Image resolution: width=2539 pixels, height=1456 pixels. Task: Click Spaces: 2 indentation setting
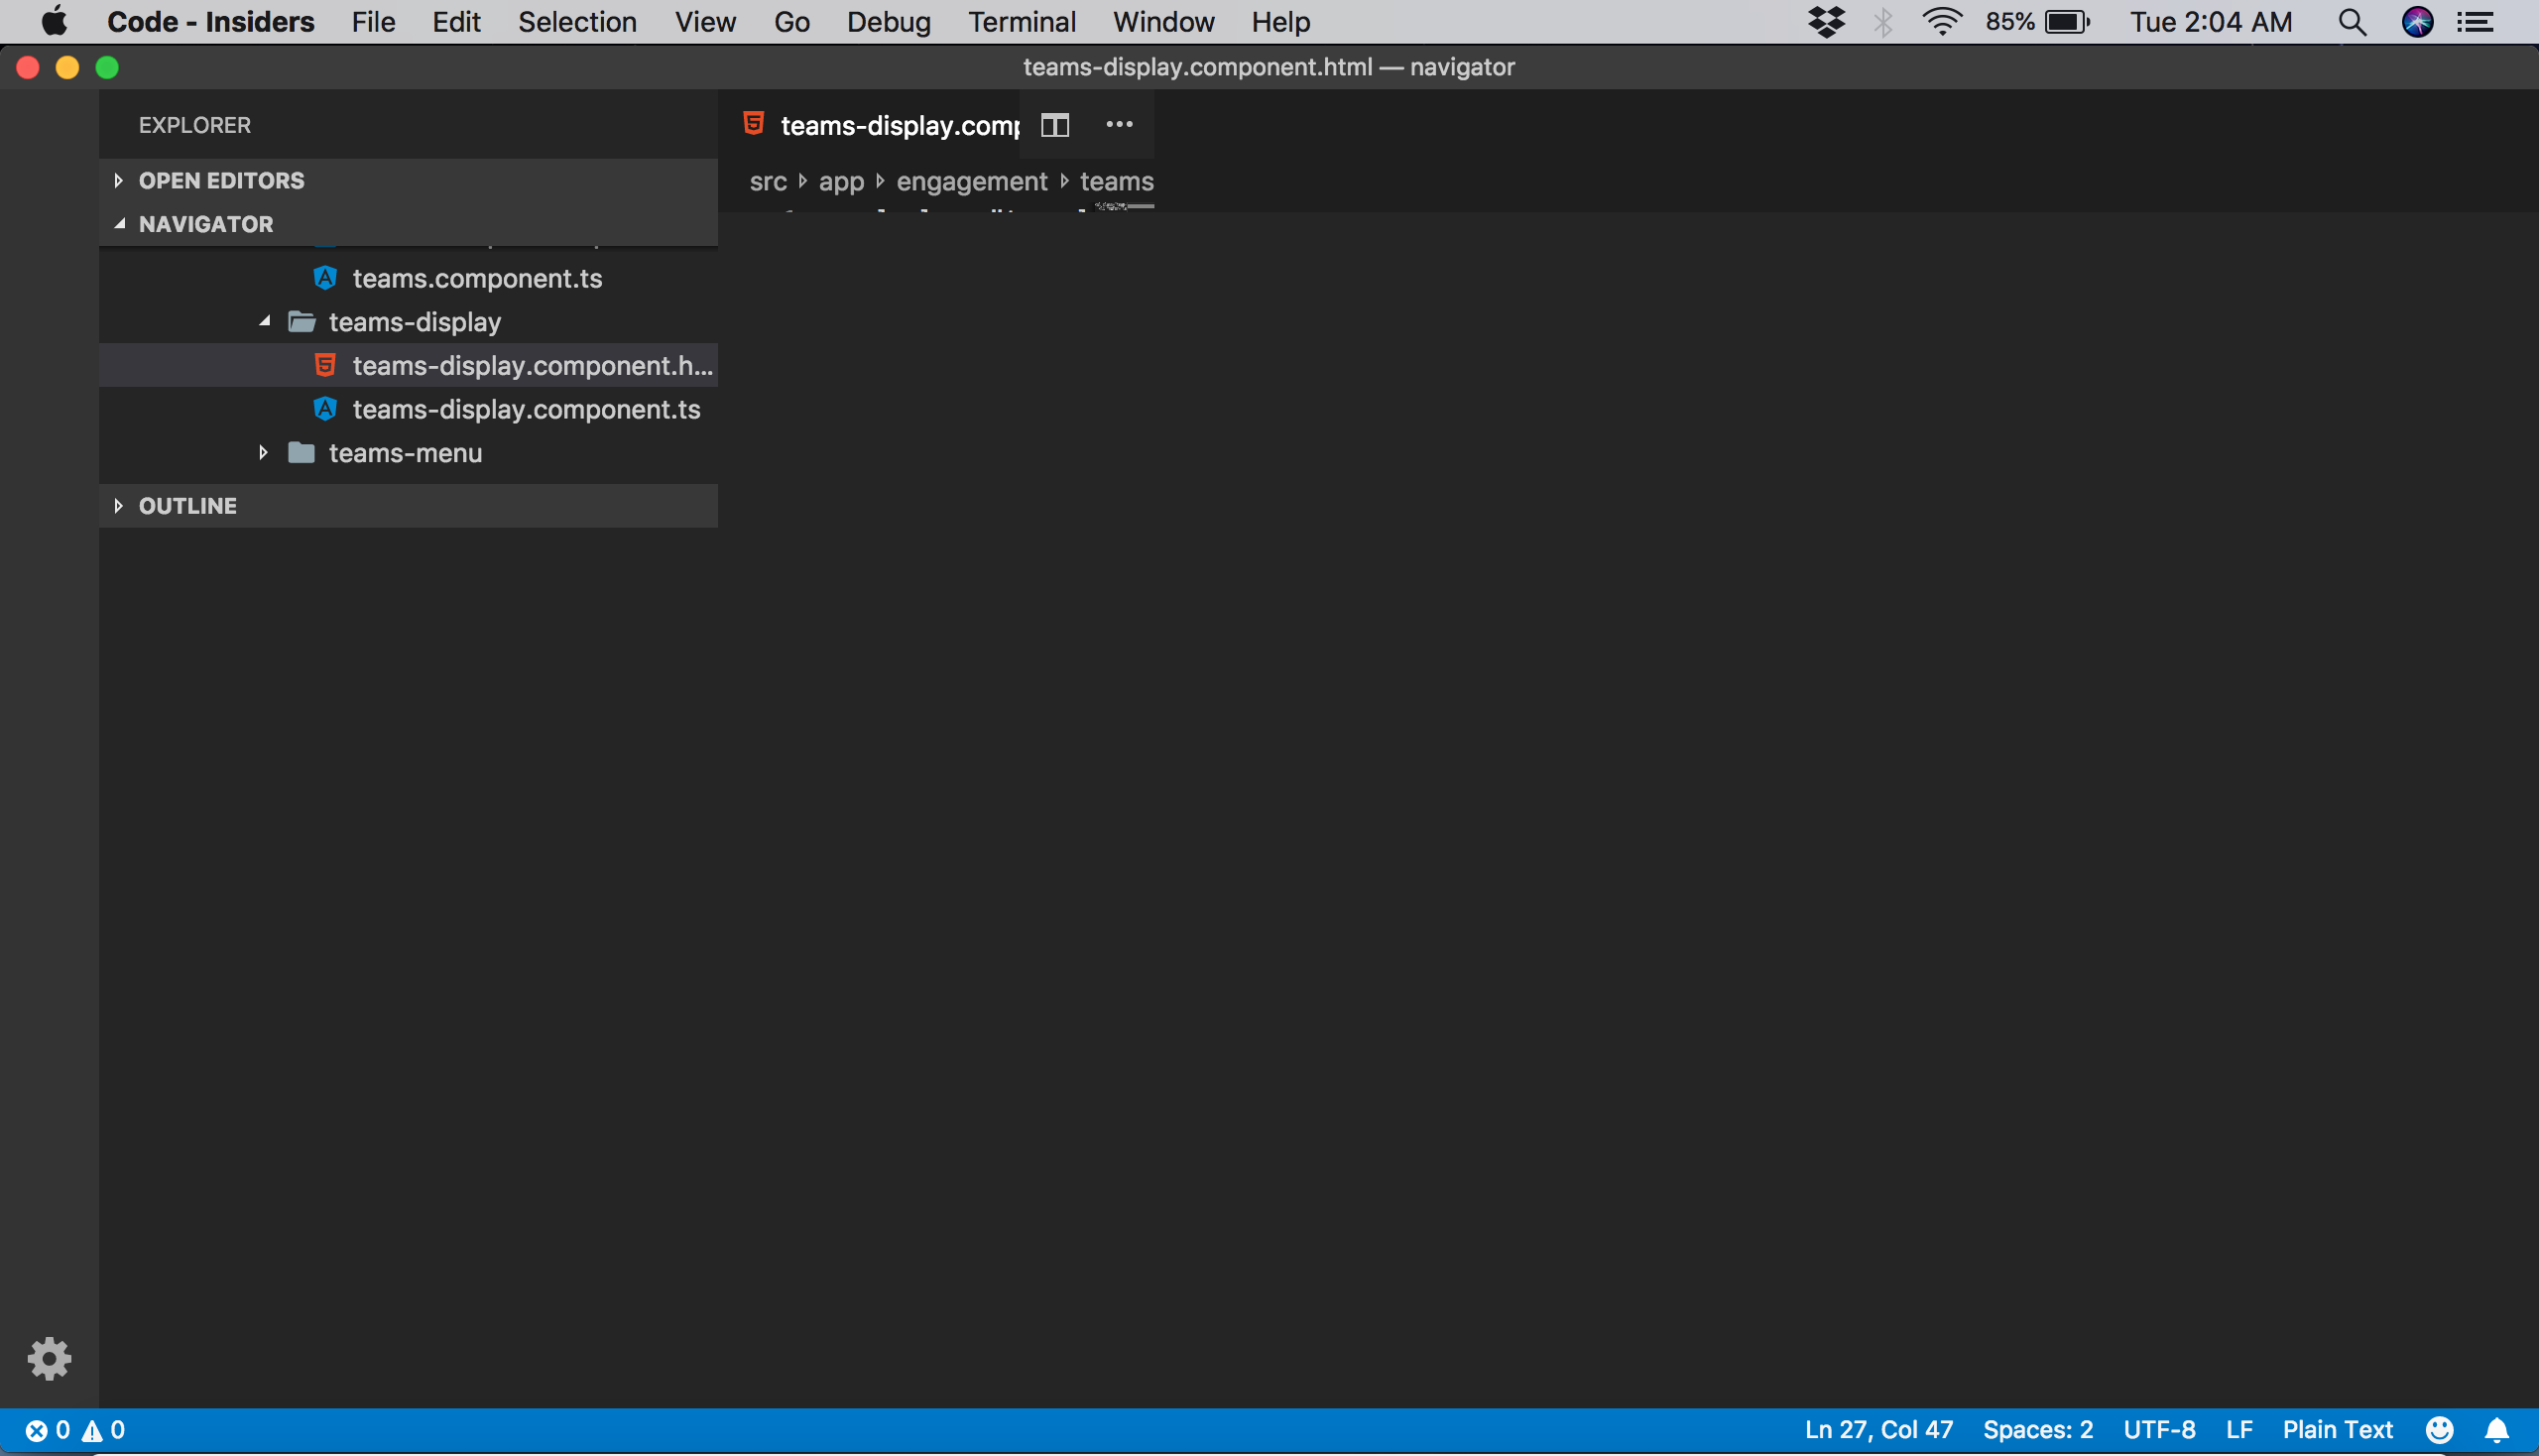click(2037, 1429)
